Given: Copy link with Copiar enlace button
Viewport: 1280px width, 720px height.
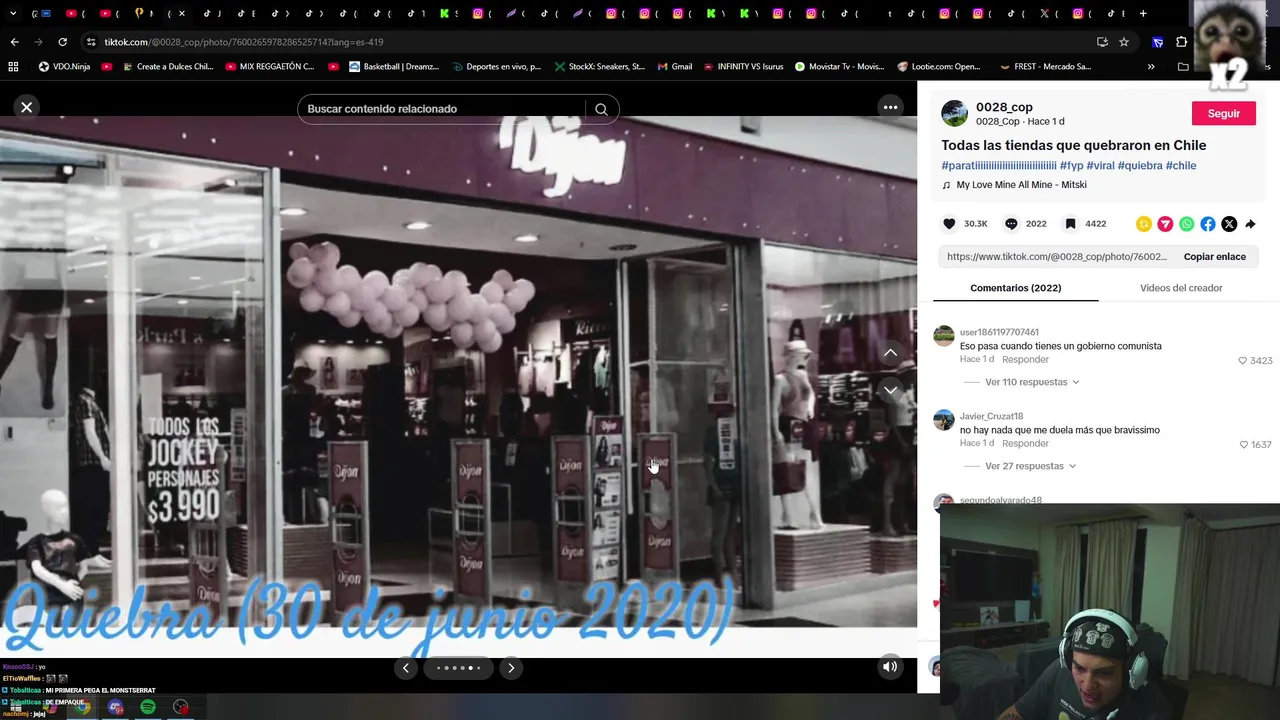Looking at the screenshot, I should (x=1214, y=257).
